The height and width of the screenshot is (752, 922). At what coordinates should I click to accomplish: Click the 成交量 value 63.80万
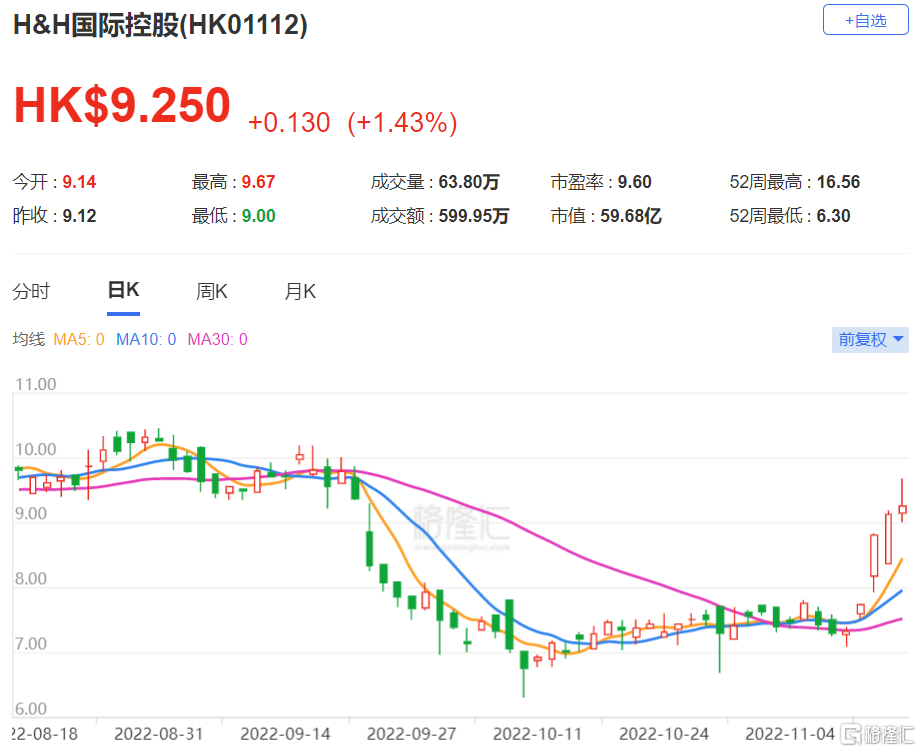tap(469, 182)
